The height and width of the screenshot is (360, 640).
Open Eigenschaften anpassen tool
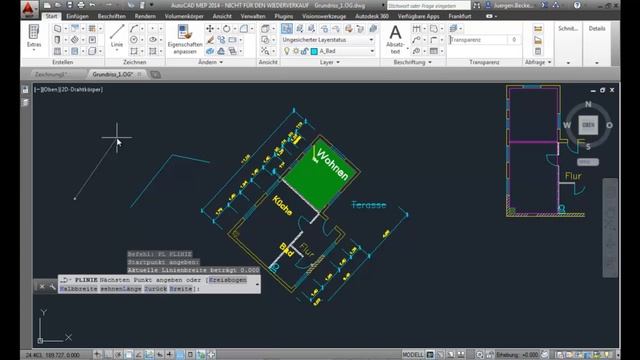(185, 39)
